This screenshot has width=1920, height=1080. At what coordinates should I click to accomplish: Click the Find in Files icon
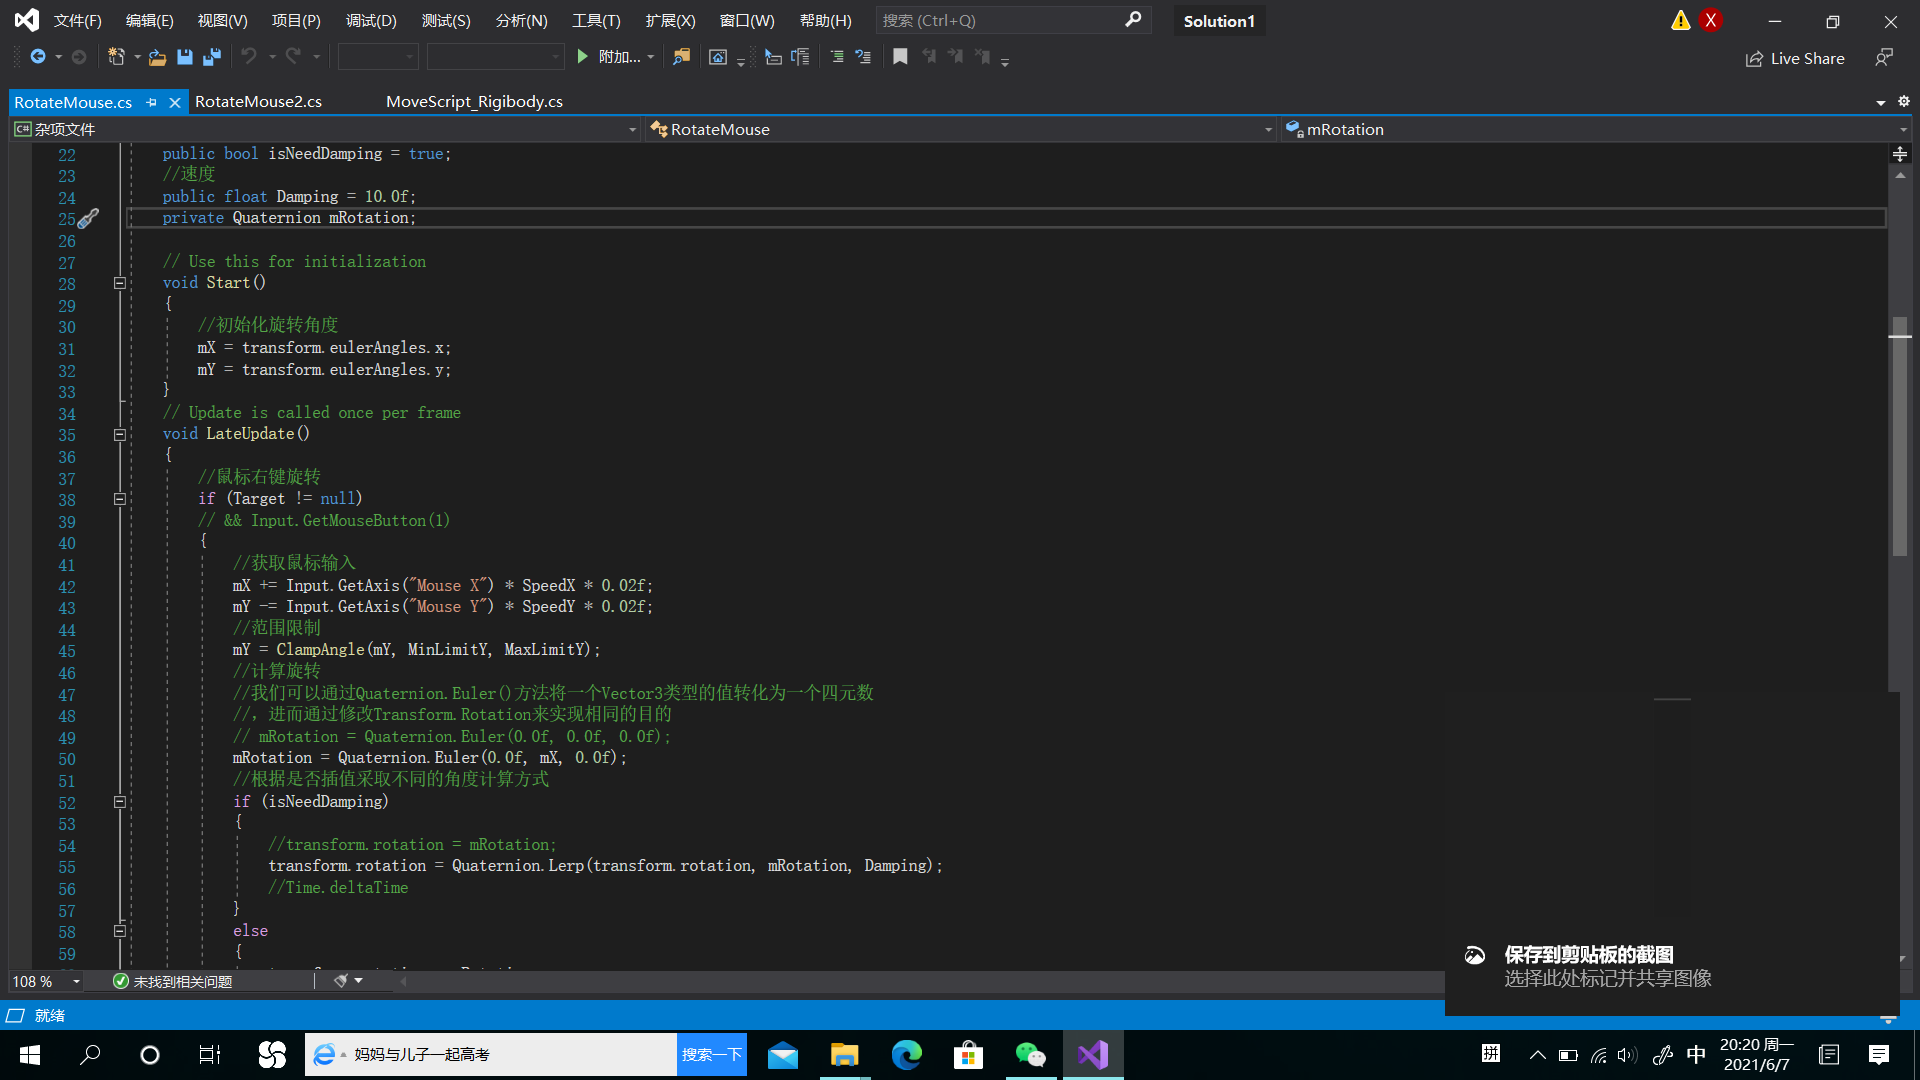coord(681,57)
